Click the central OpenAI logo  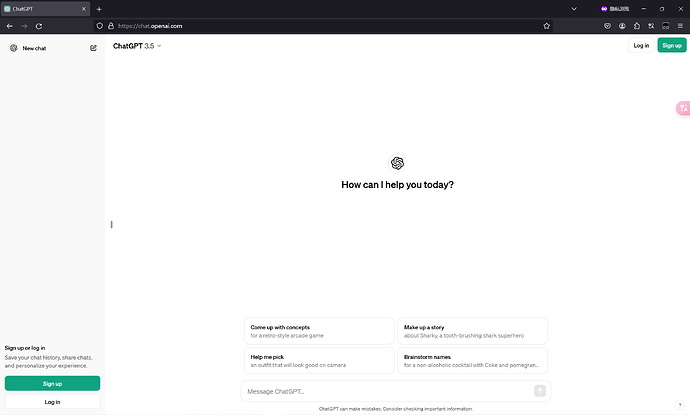pyautogui.click(x=397, y=163)
